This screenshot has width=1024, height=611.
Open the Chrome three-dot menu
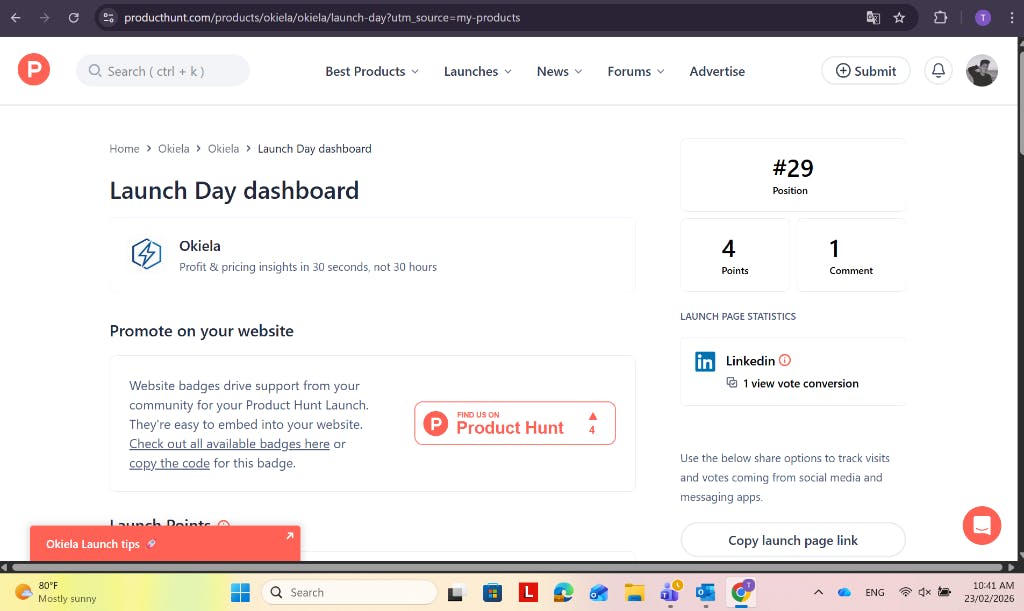point(1012,18)
